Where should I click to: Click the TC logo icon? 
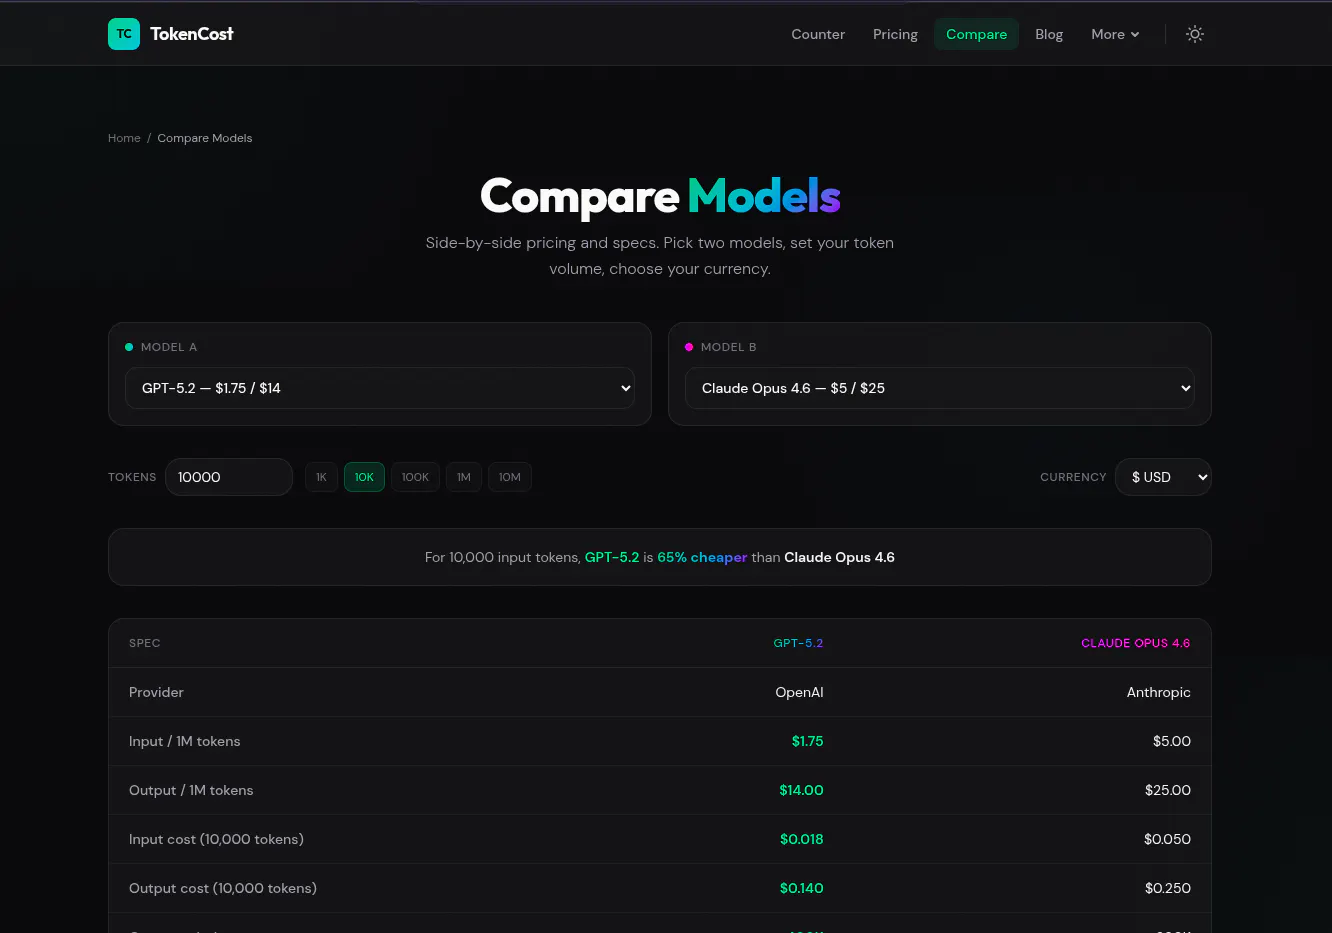click(124, 34)
